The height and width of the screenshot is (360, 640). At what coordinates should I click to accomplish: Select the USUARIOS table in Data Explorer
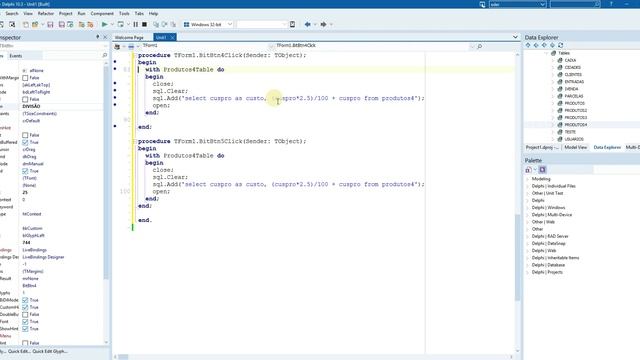click(573, 139)
